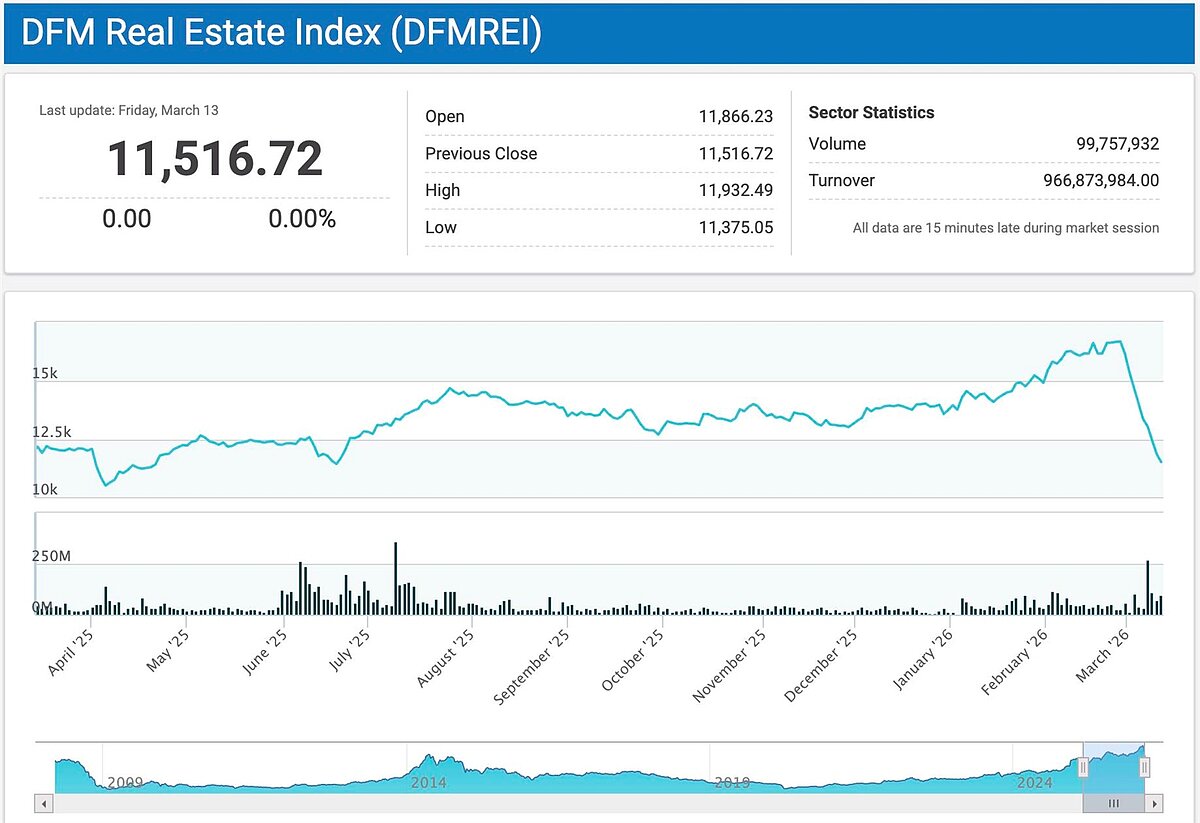Click the 2024 label in the navigator

click(x=1034, y=782)
